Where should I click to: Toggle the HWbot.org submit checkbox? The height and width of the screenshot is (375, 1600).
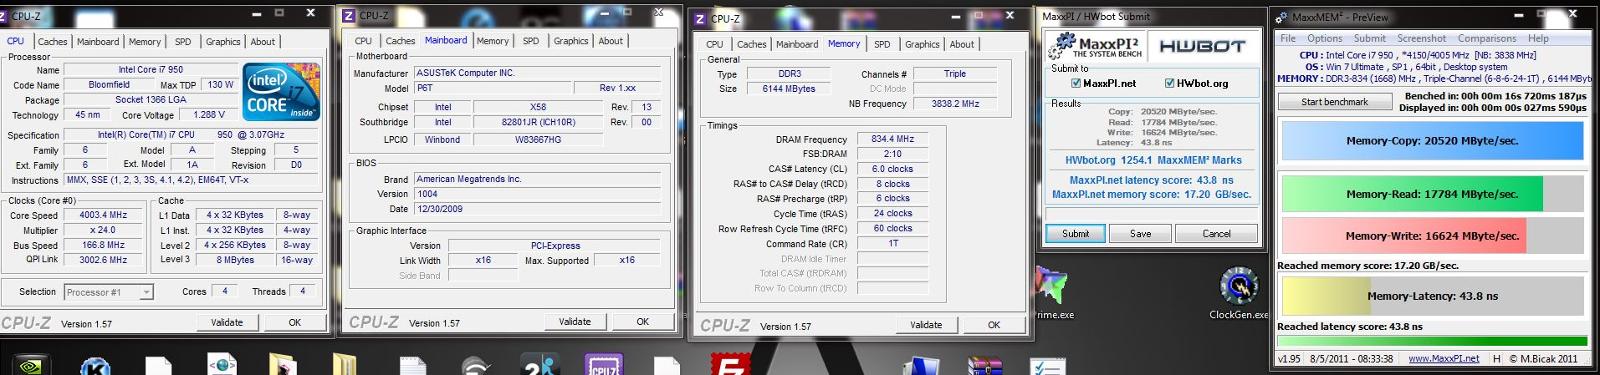[x=1169, y=83]
